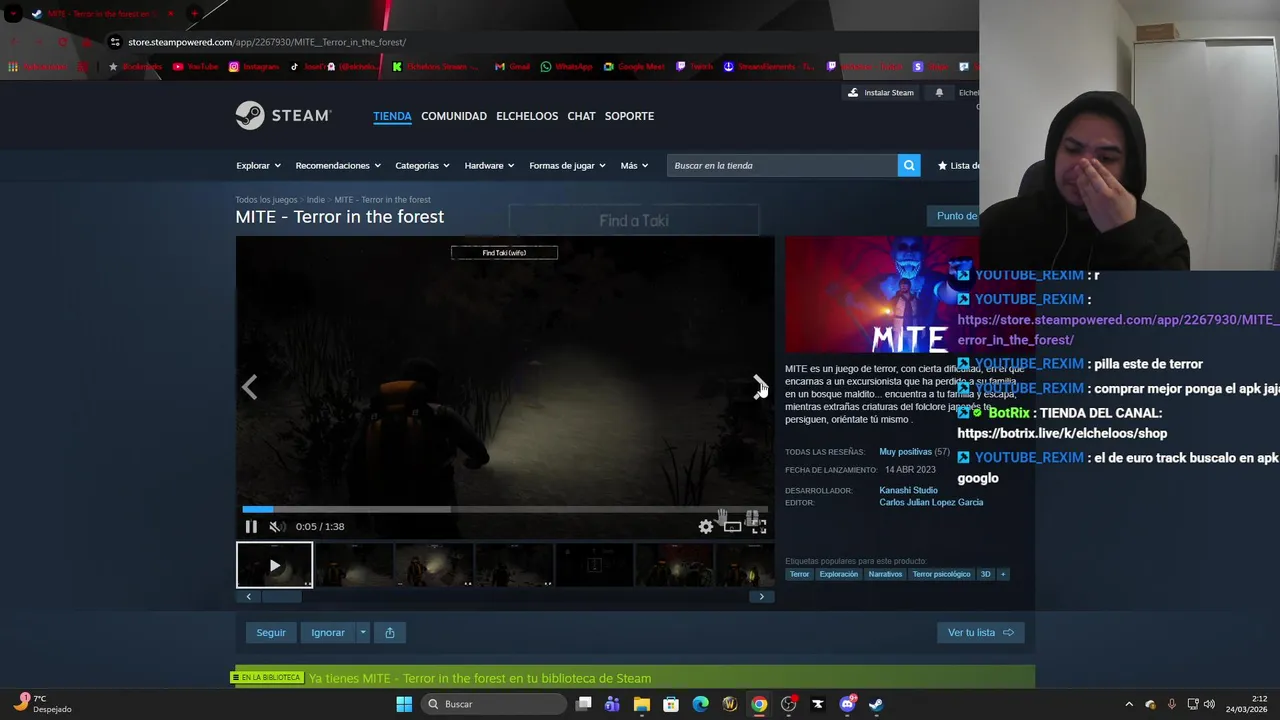Expand the Hardware dropdown

pos(489,165)
